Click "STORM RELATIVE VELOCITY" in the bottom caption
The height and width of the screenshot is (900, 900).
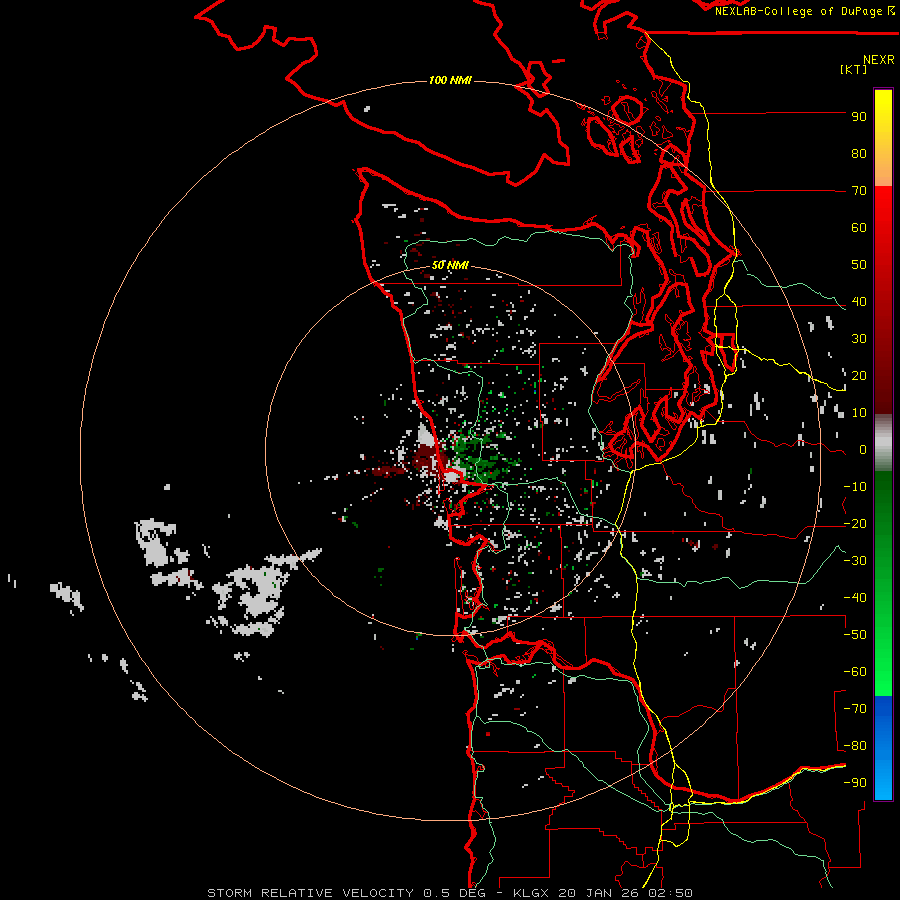click(x=310, y=893)
